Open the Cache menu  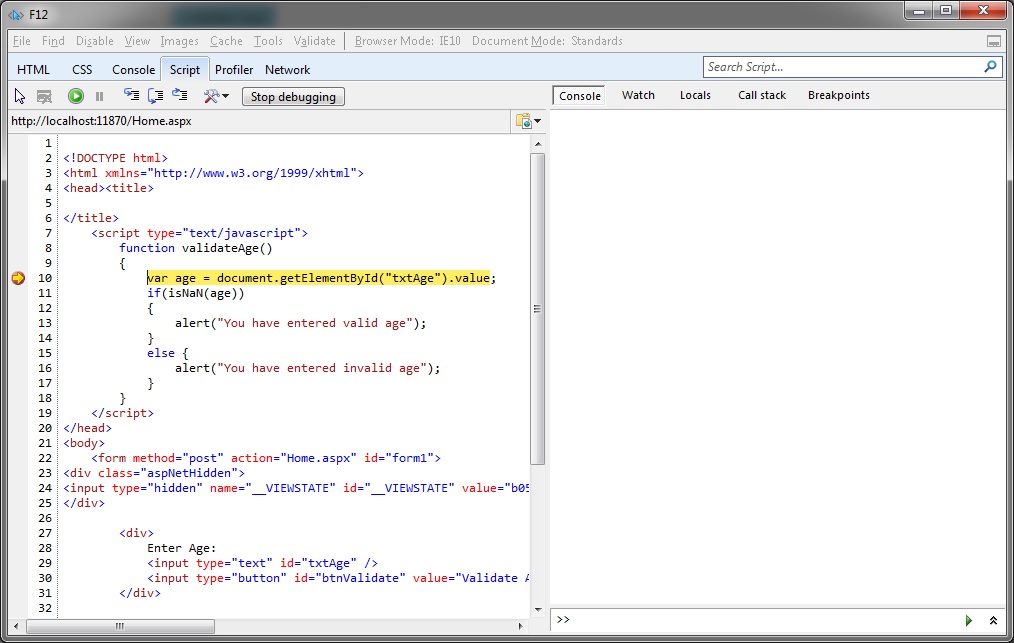pos(226,41)
